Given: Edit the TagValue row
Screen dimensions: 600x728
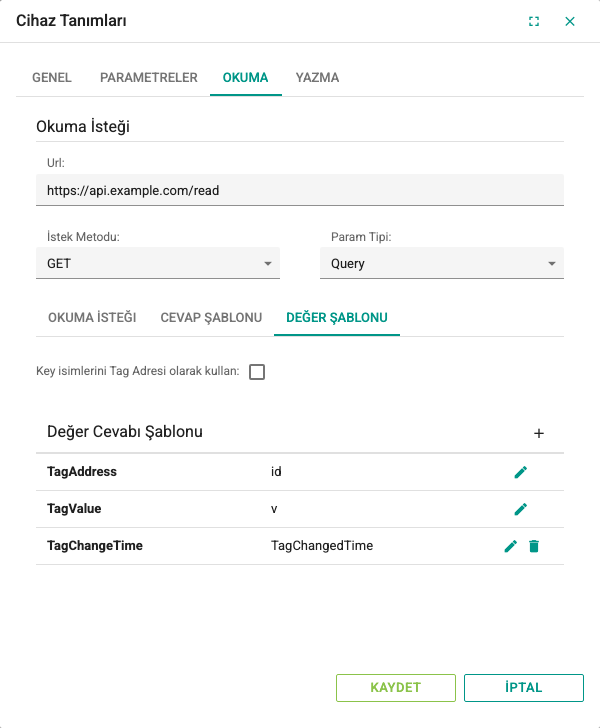Looking at the screenshot, I should [521, 509].
